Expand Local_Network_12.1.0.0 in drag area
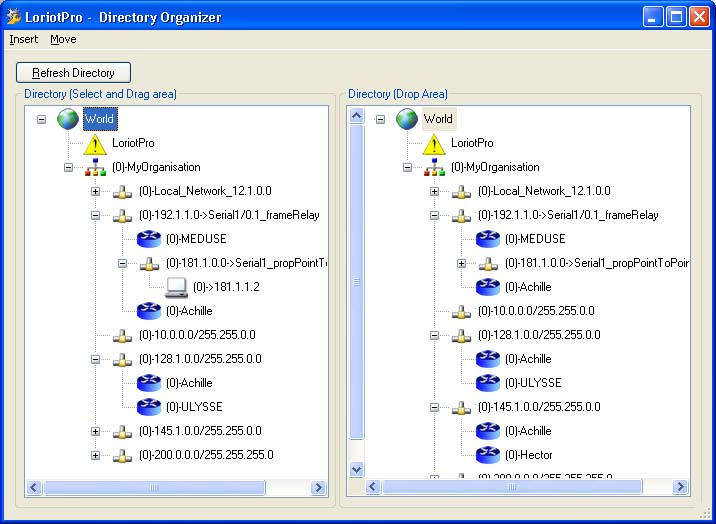Image resolution: width=716 pixels, height=524 pixels. point(95,192)
